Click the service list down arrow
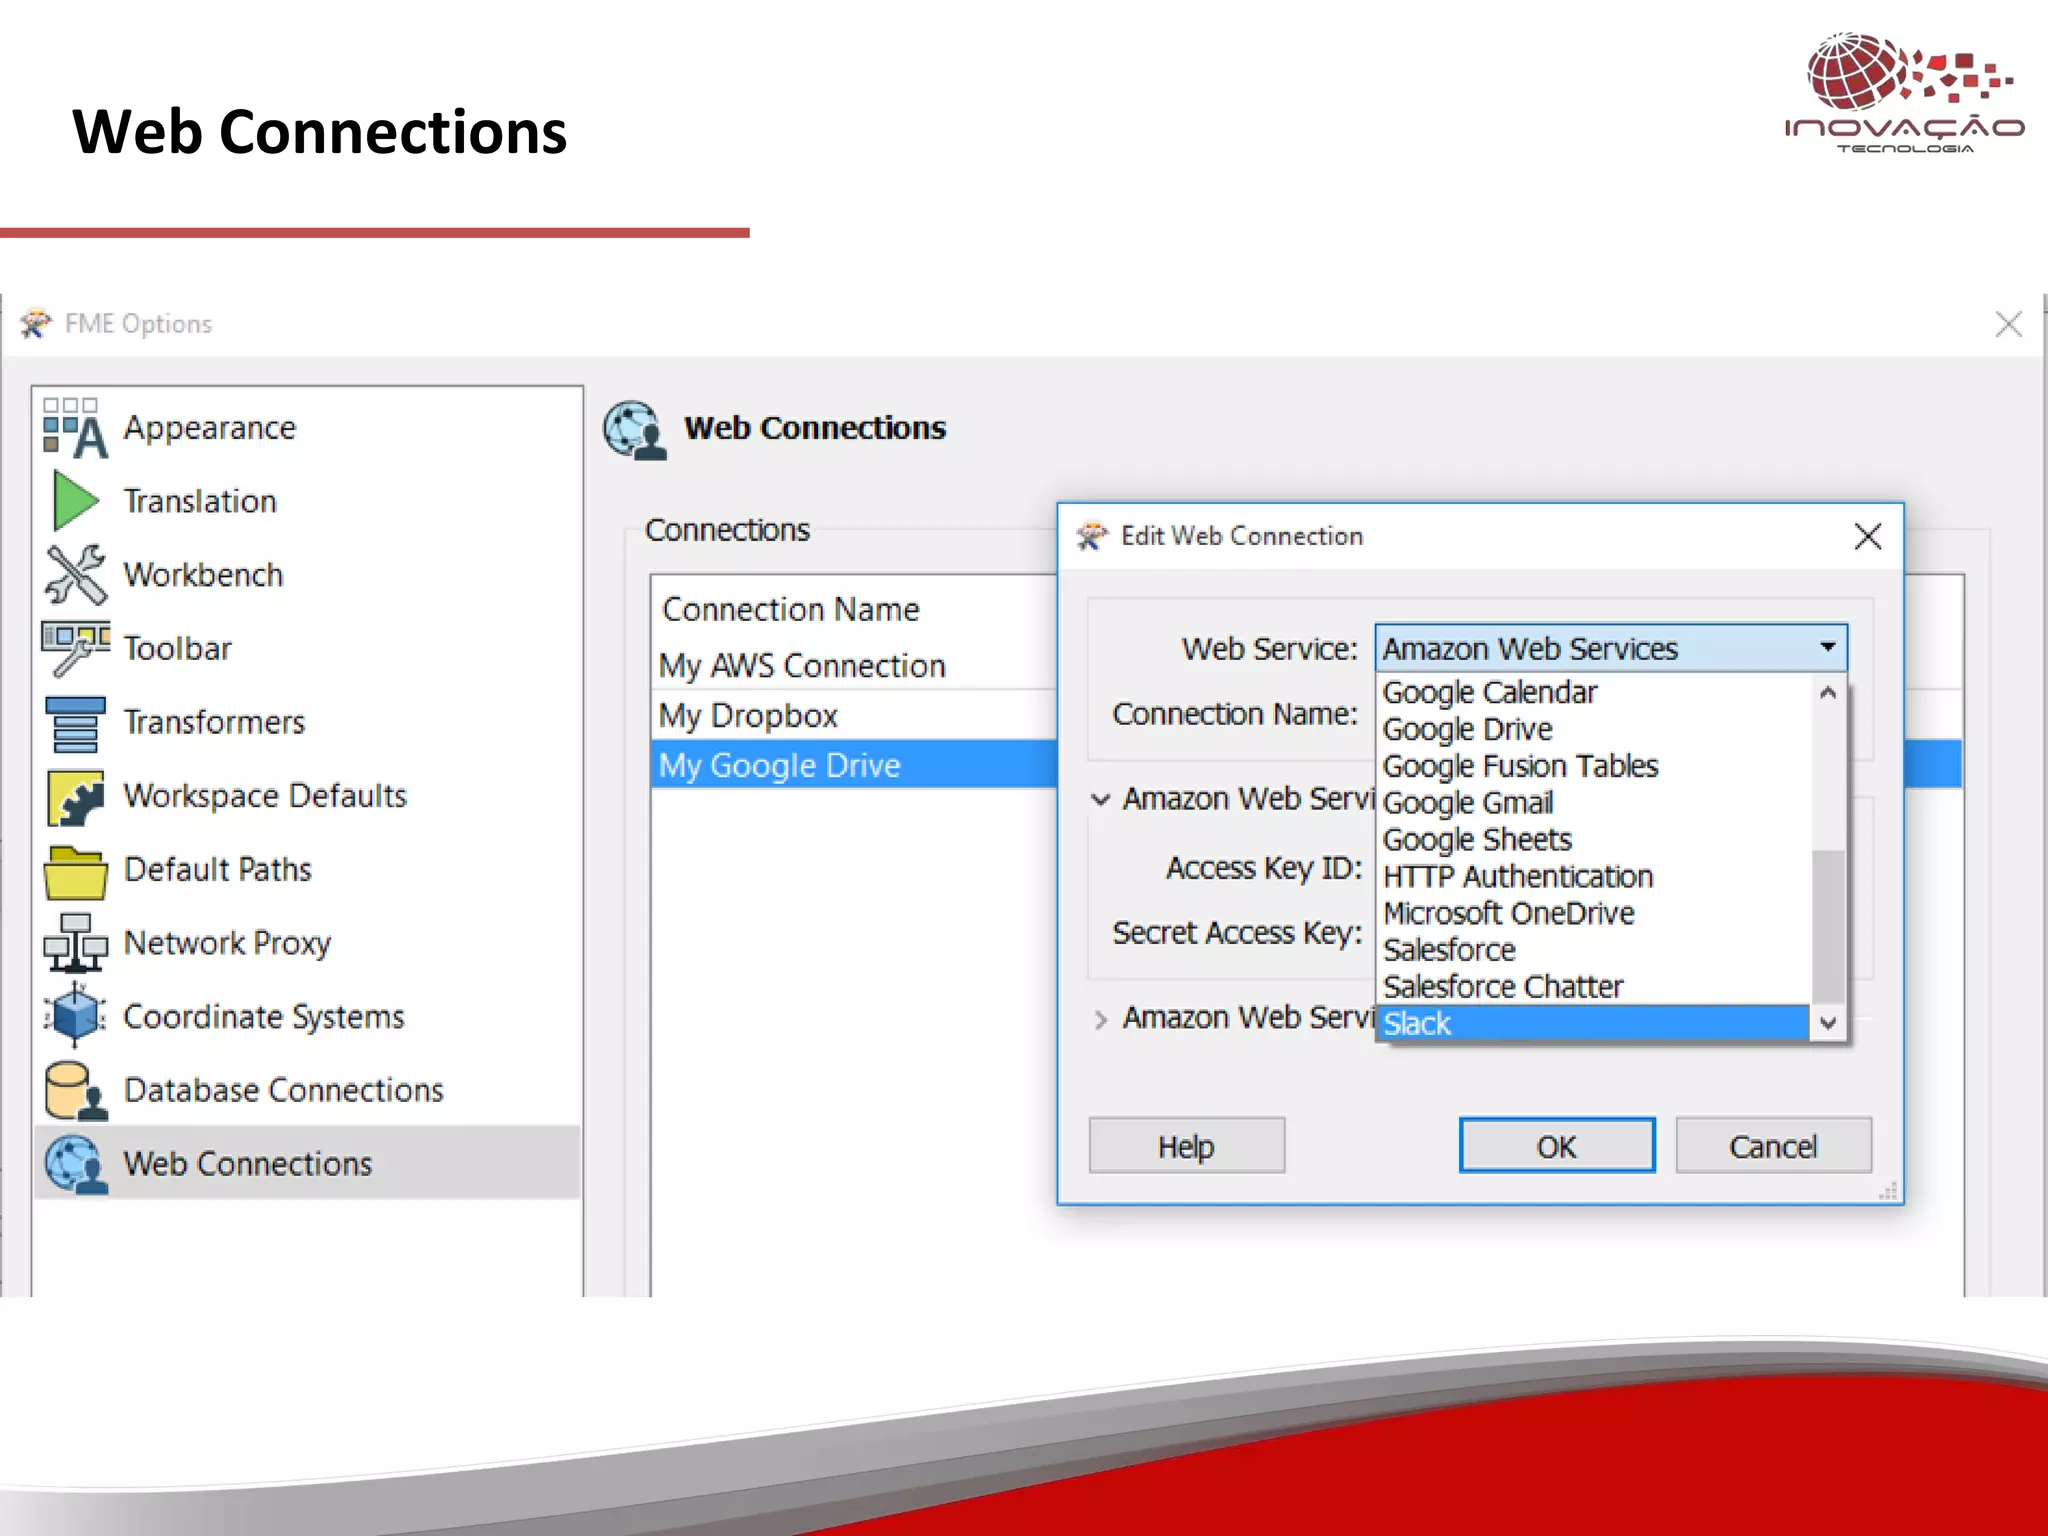This screenshot has height=1536, width=2048. point(1828,1023)
